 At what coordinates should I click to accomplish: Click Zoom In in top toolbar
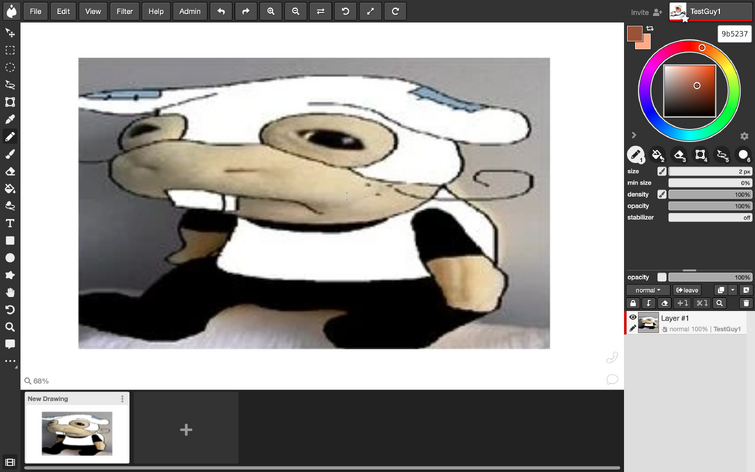point(271,11)
